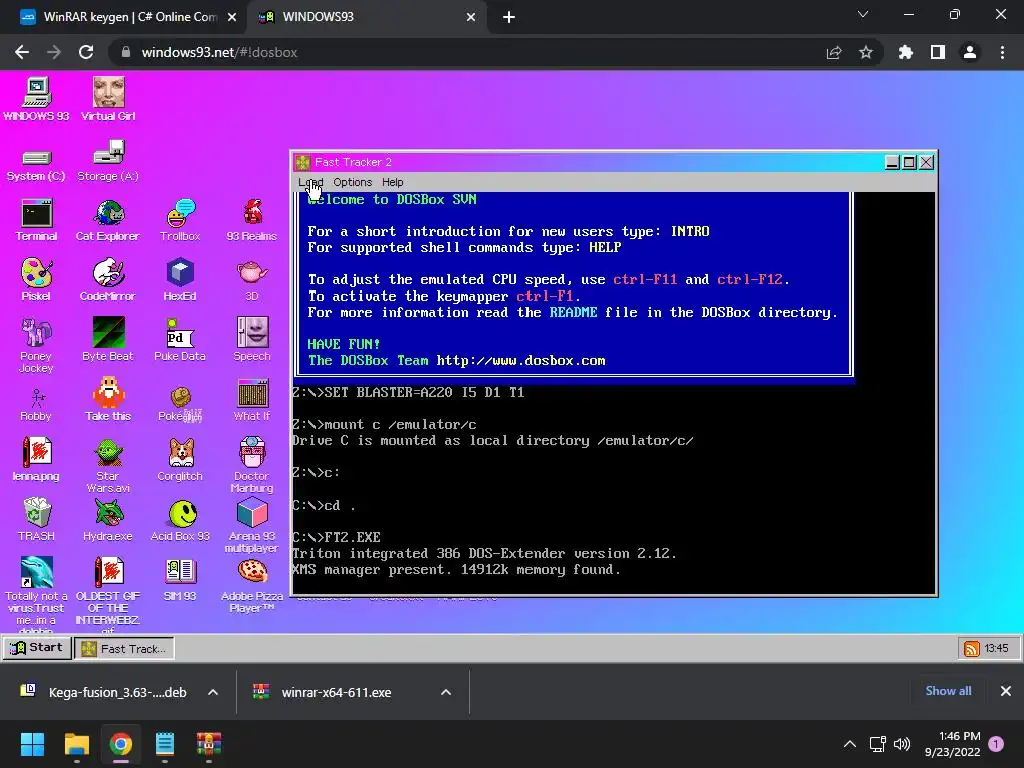Show hidden system tray icons
Screen dimensions: 1024x768
pos(850,744)
